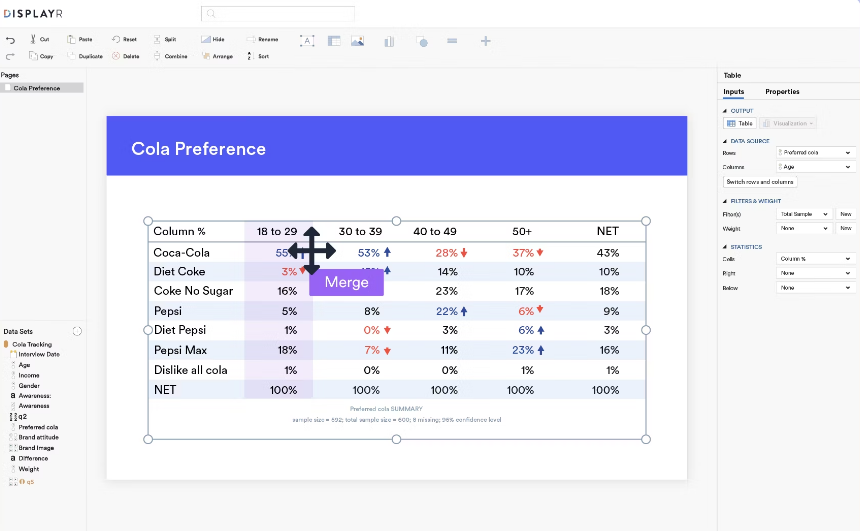Viewport: 860px width, 531px height.
Task: Open the Right statistics dropdown
Action: point(815,273)
